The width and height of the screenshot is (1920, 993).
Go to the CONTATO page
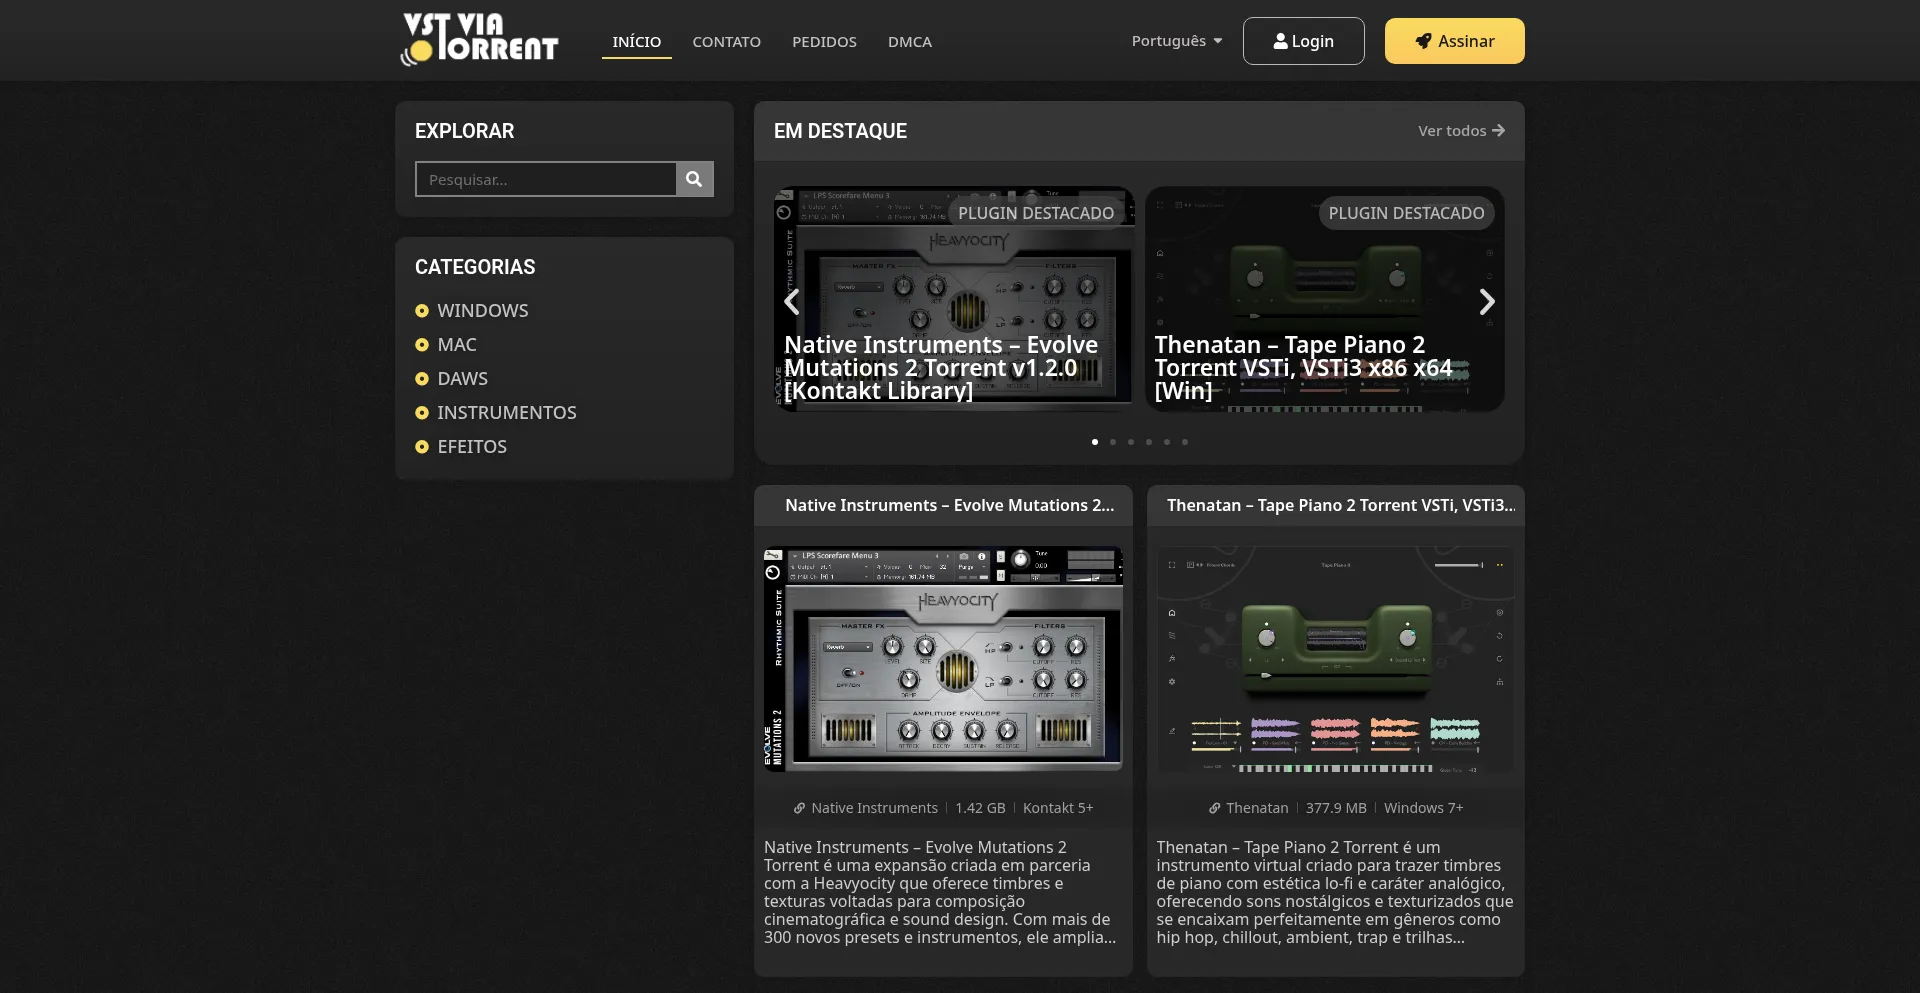(x=726, y=41)
